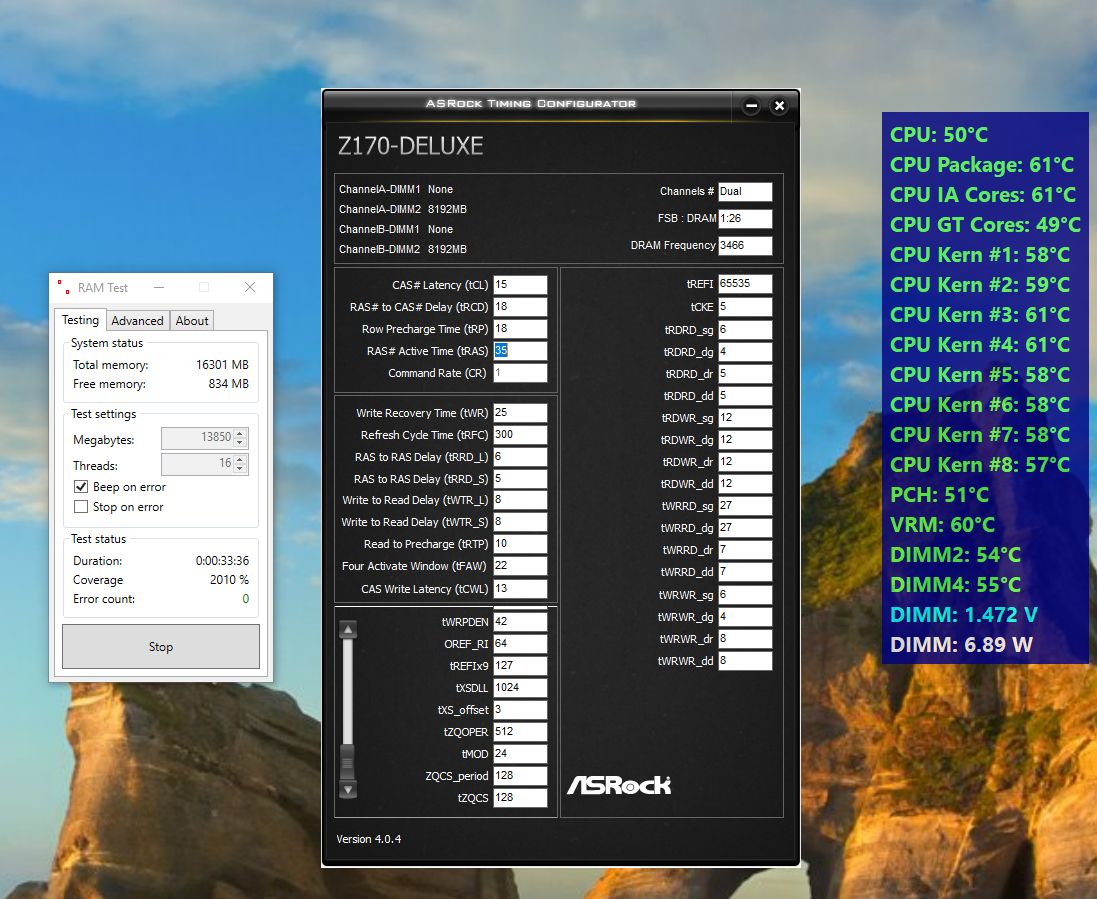Switch to the Testing tab
Viewport: 1097px width, 899px height.
[x=80, y=320]
